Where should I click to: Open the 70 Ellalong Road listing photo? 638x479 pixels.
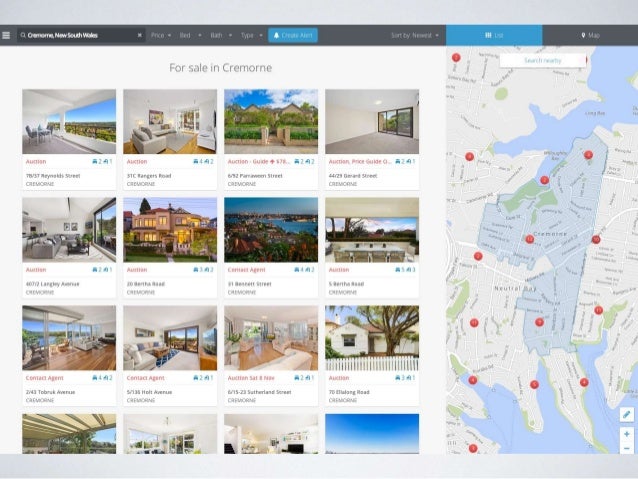[x=372, y=338]
